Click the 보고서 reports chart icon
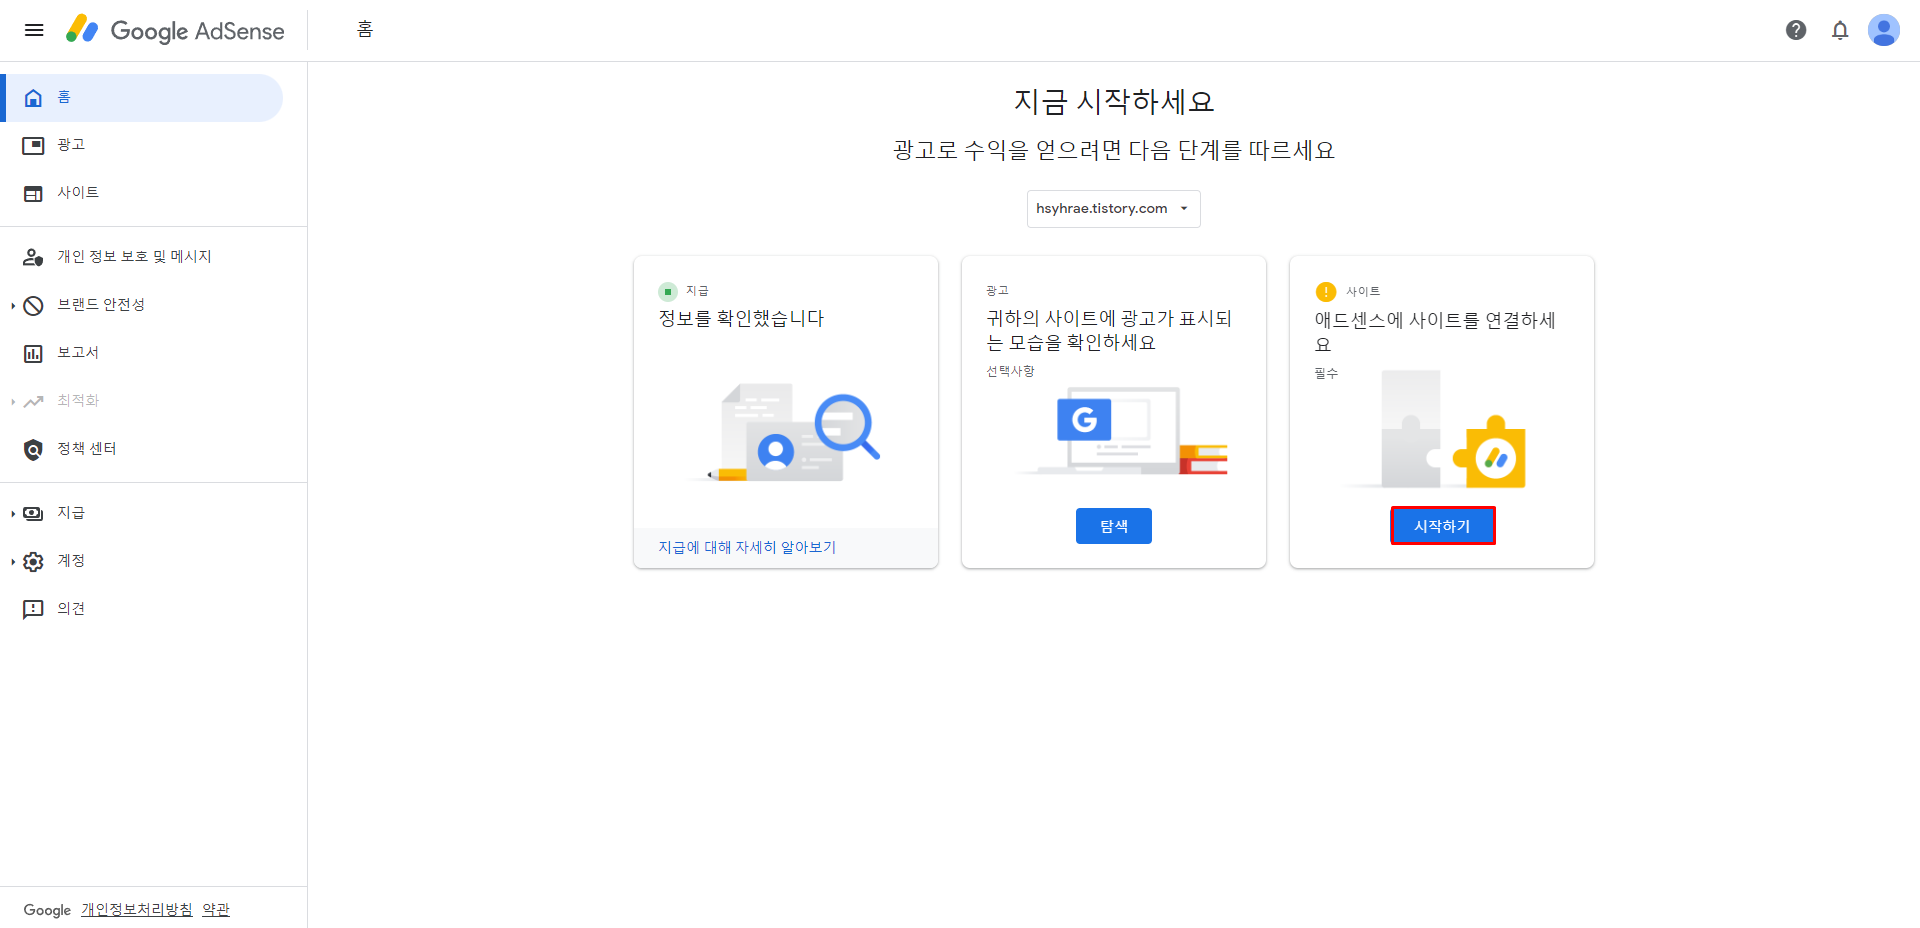This screenshot has width=1920, height=928. click(x=33, y=354)
